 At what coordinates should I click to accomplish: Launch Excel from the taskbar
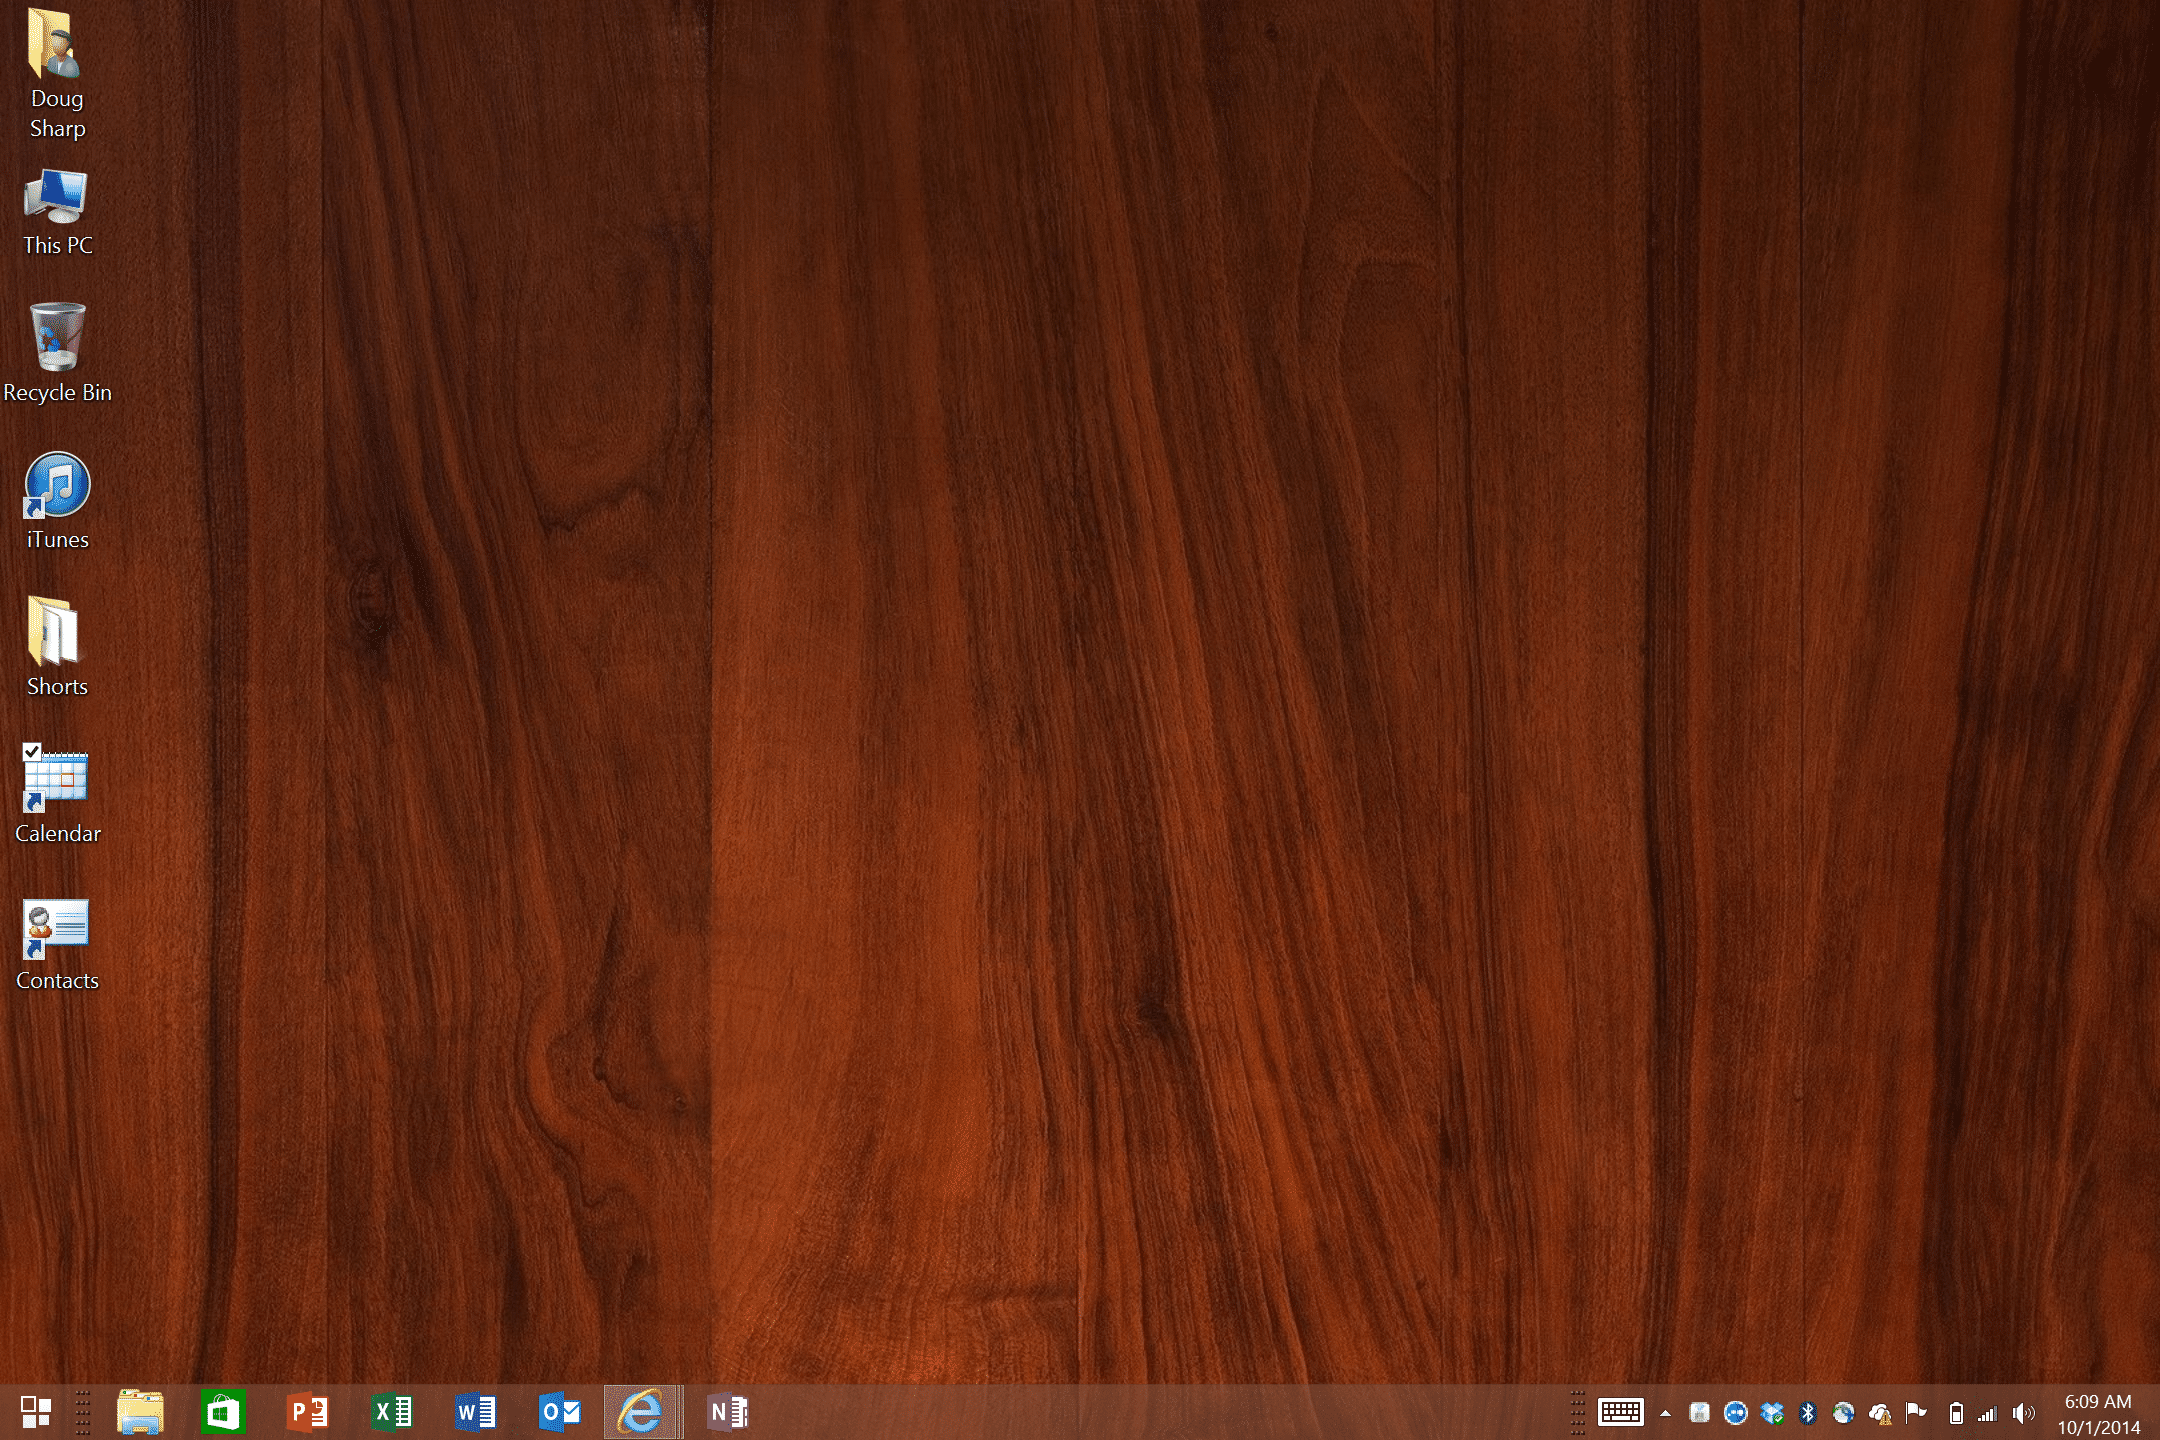[x=391, y=1412]
